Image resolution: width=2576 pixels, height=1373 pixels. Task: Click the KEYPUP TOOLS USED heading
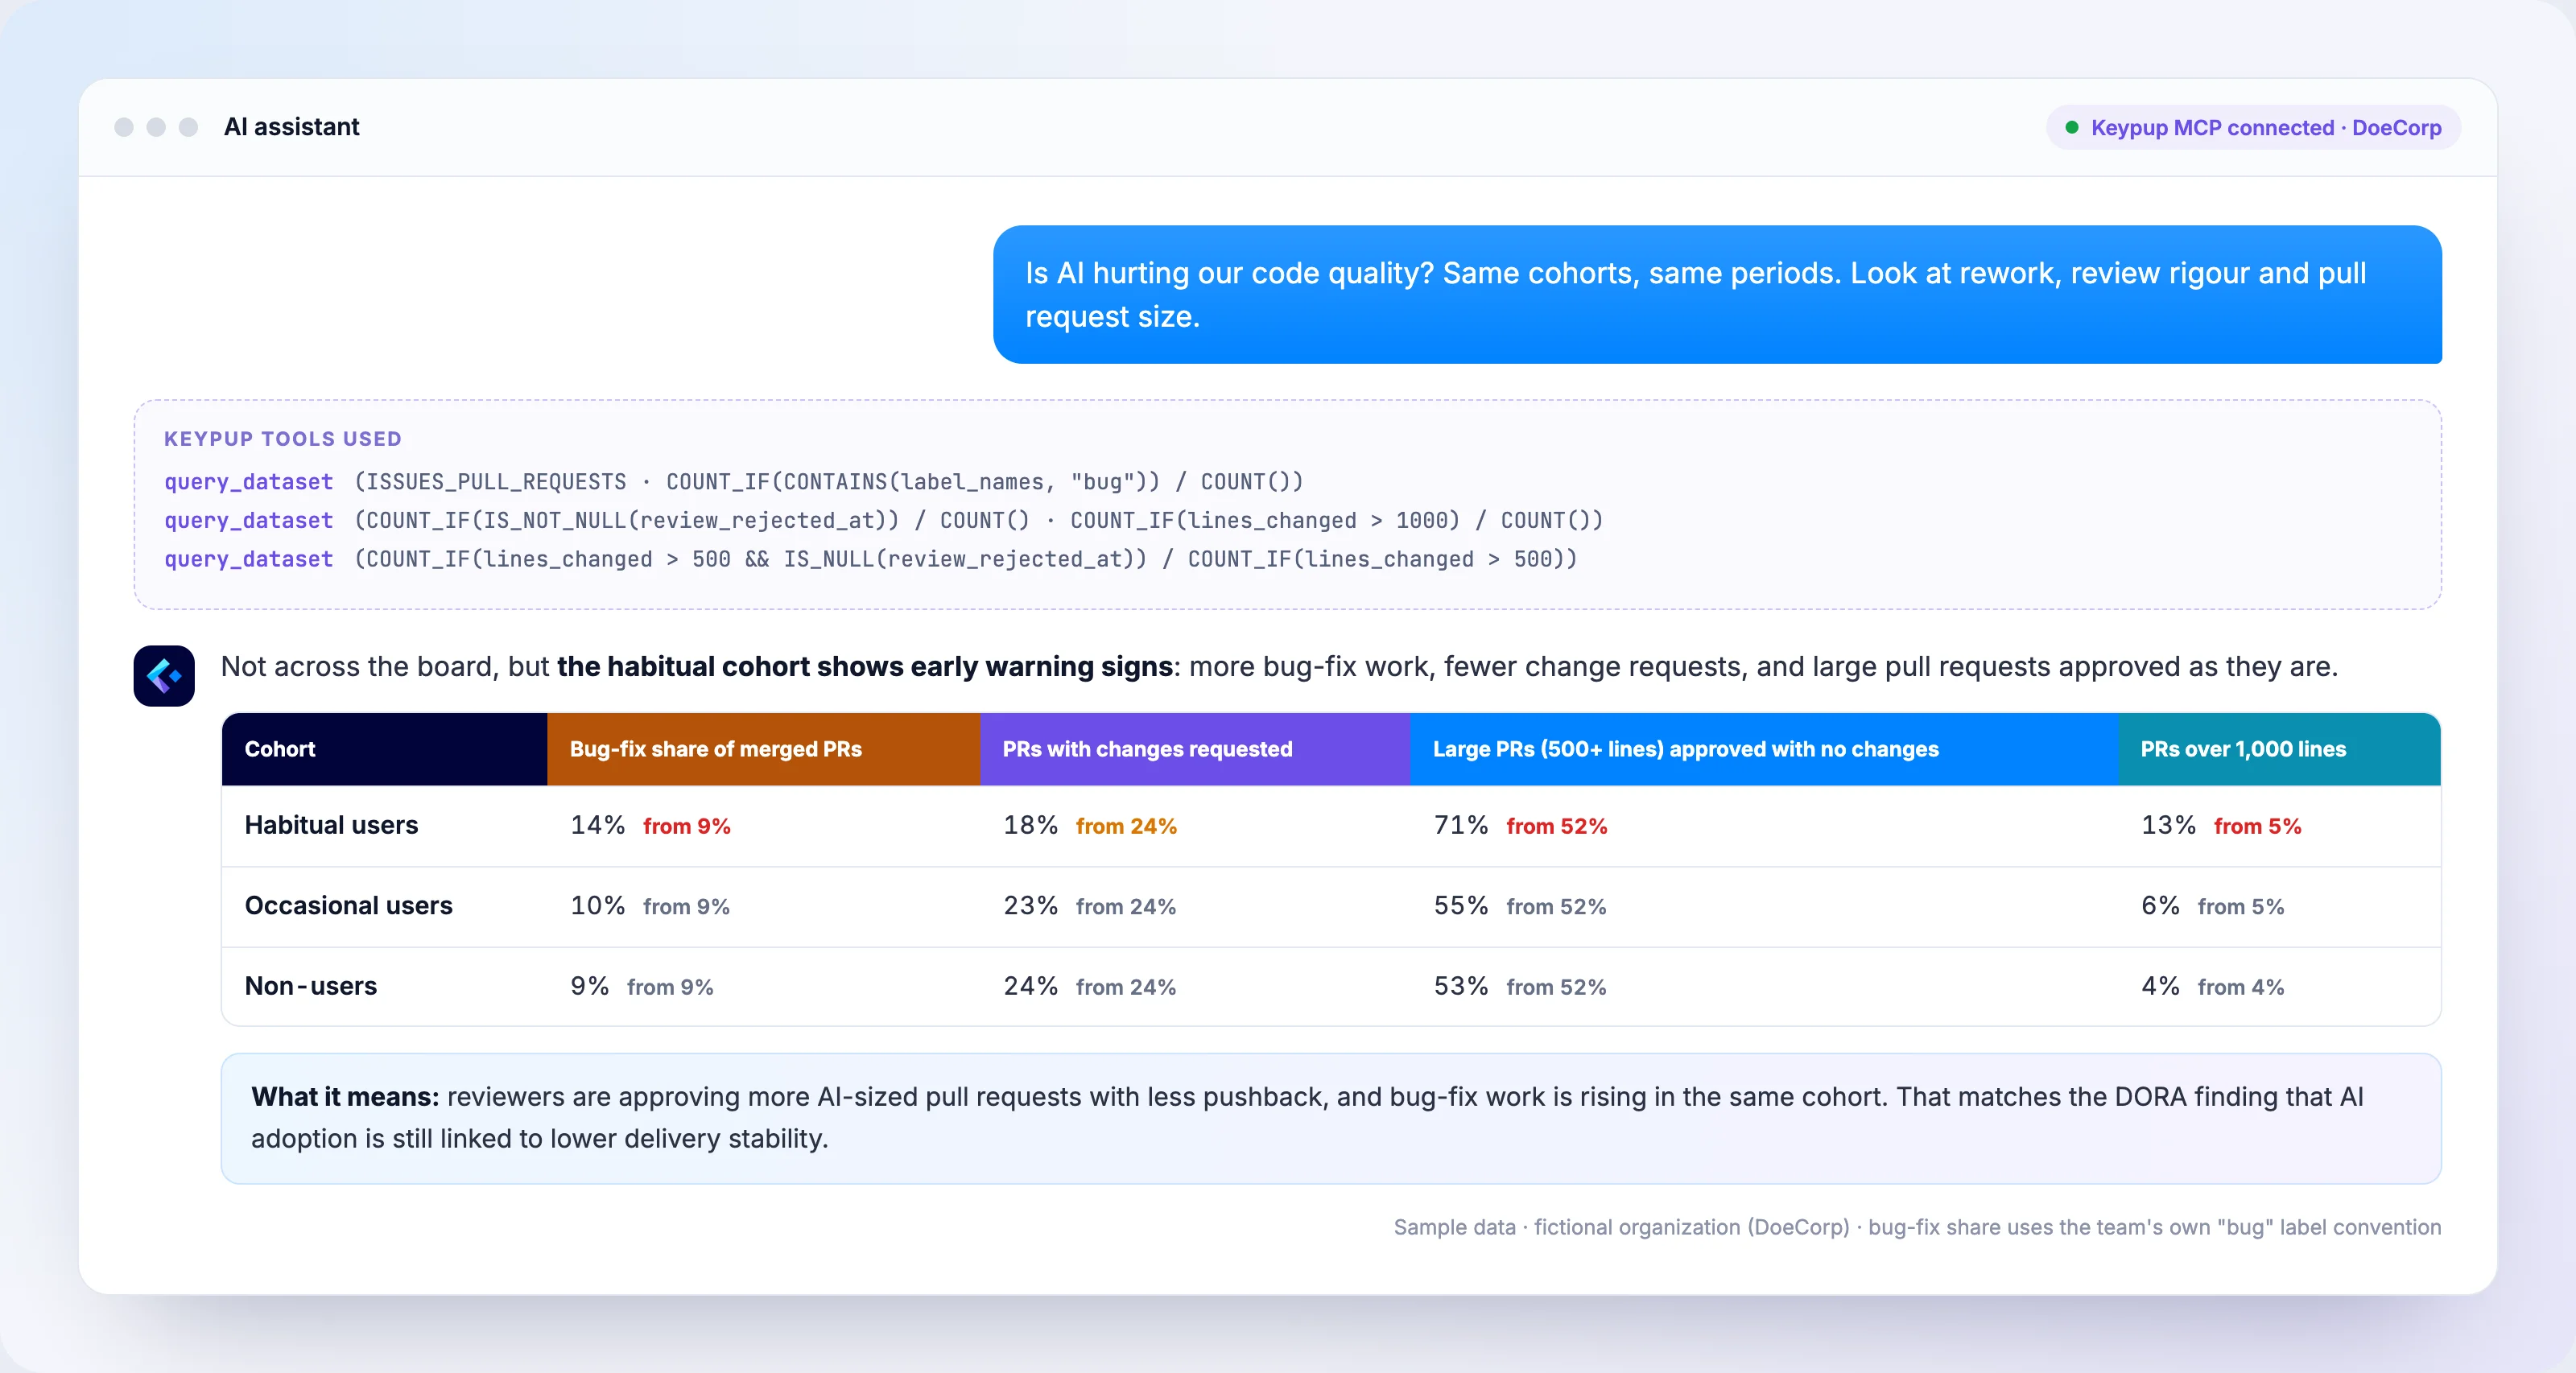[283, 439]
